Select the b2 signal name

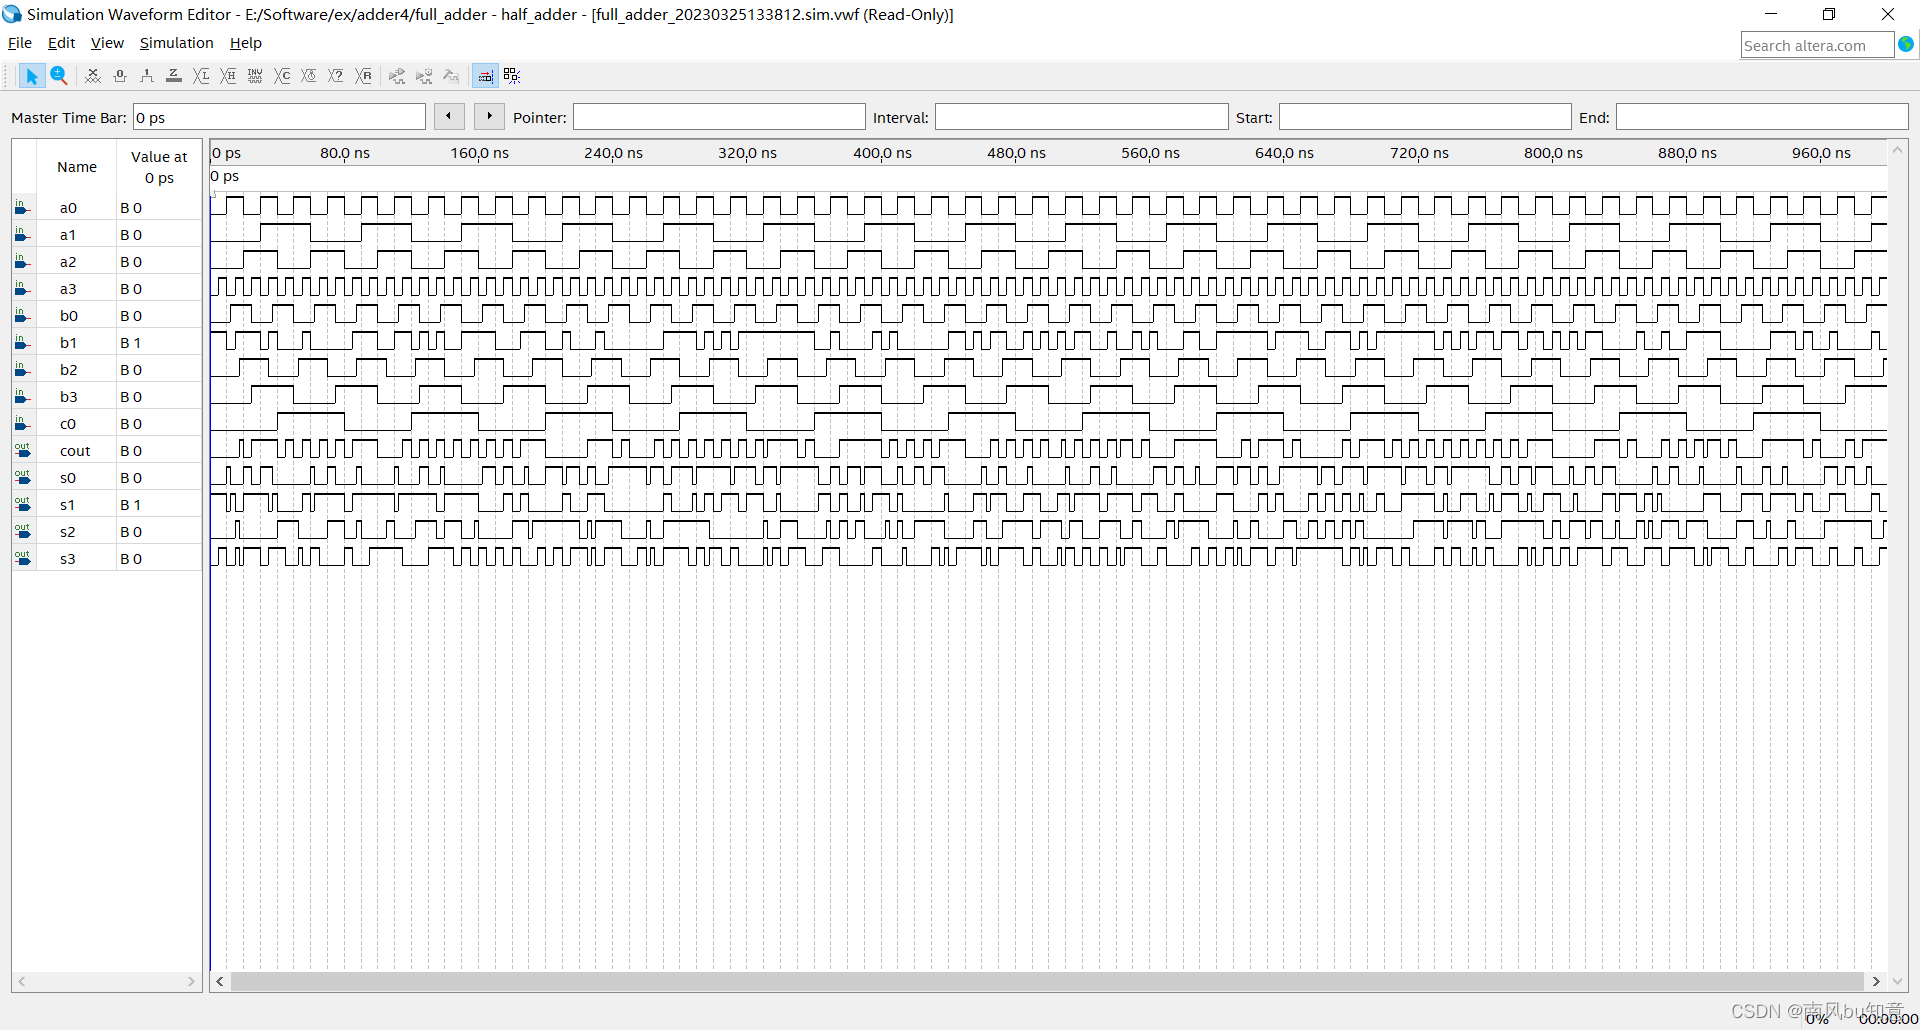pyautogui.click(x=68, y=370)
